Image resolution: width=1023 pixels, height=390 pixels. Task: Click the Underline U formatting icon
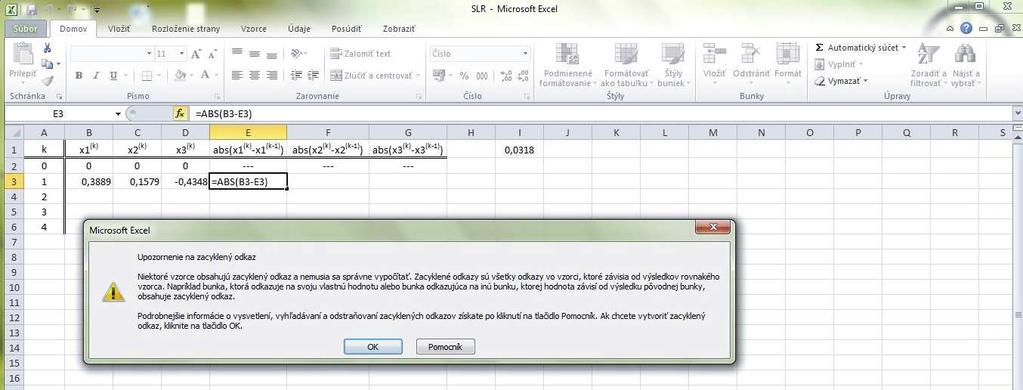coord(114,76)
